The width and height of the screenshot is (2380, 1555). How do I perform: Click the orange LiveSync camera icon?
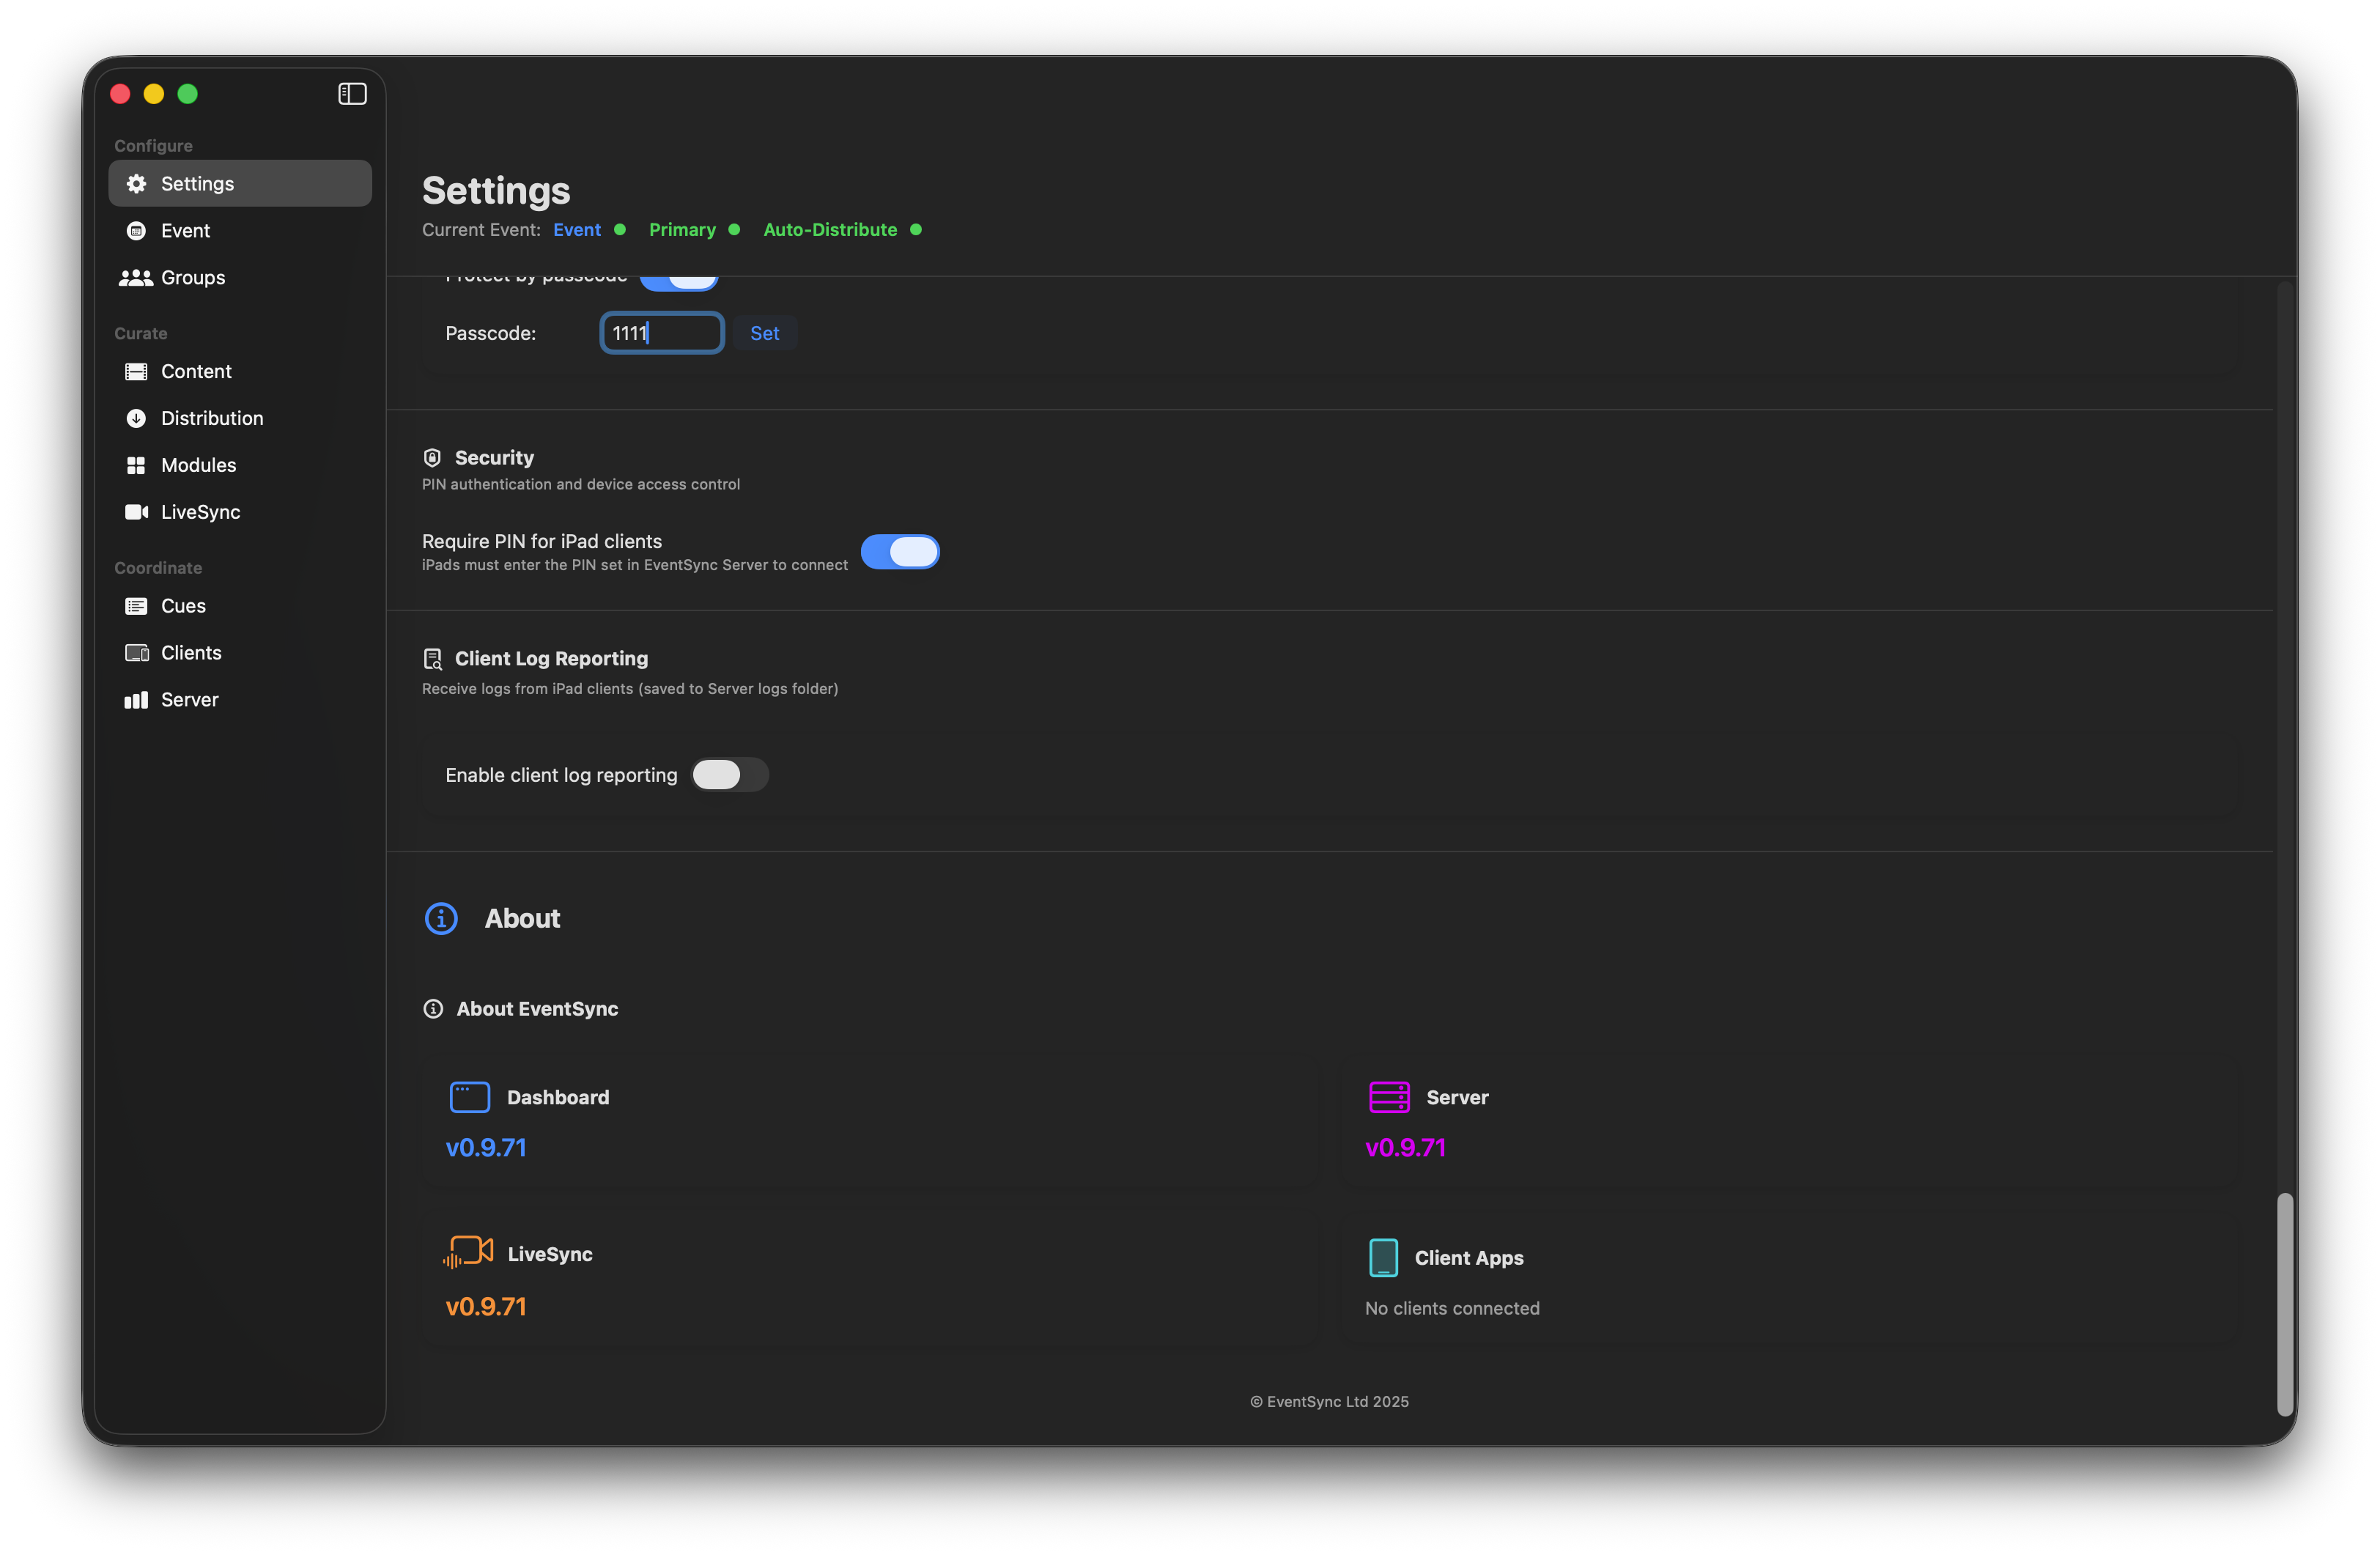[468, 1253]
